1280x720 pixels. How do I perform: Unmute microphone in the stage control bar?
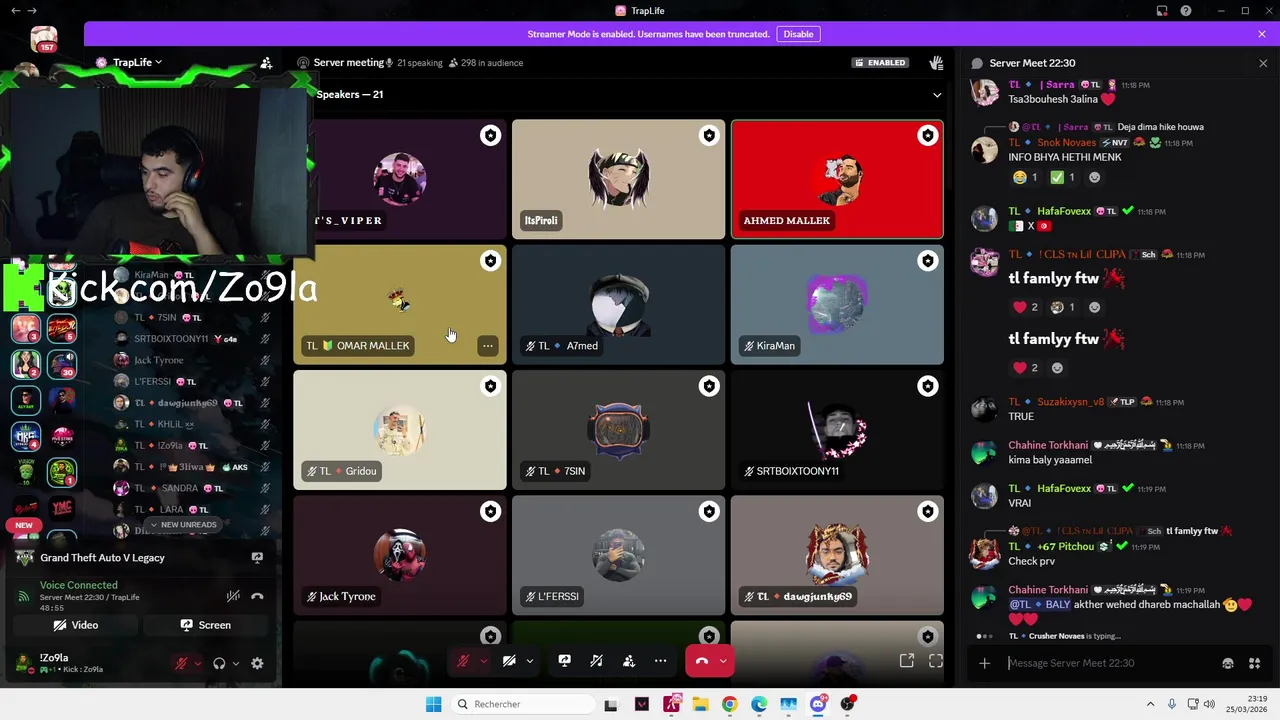pos(463,661)
